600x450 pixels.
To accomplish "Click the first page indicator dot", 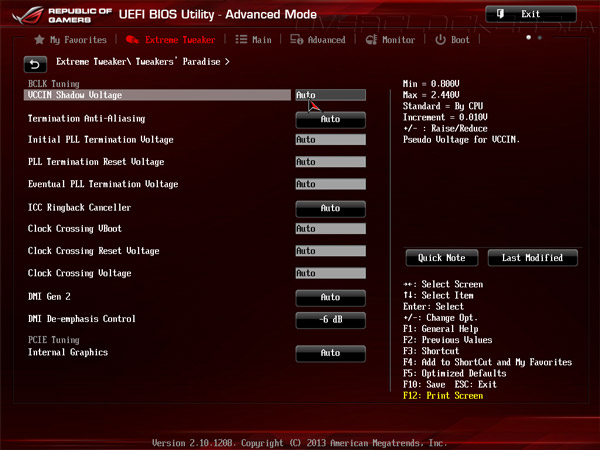I will [528, 38].
